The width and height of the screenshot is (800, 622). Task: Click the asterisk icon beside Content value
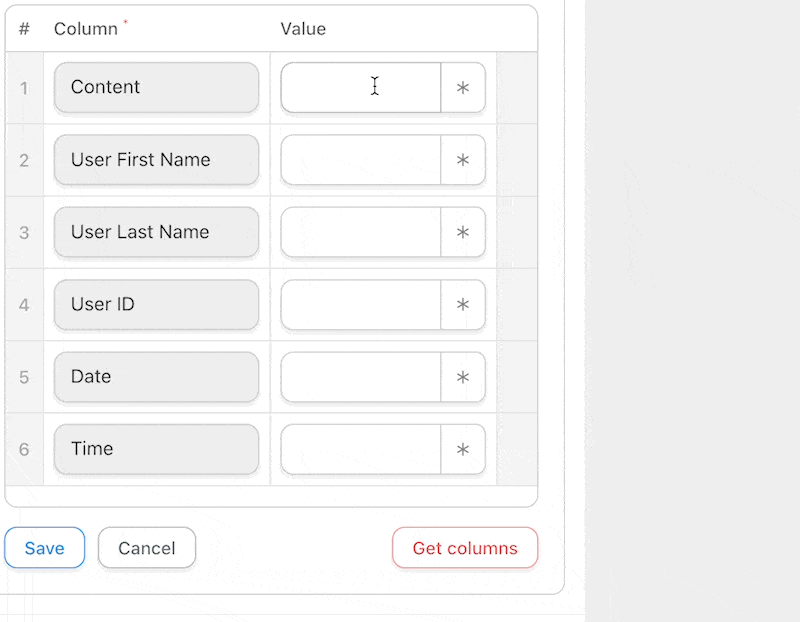(x=463, y=88)
